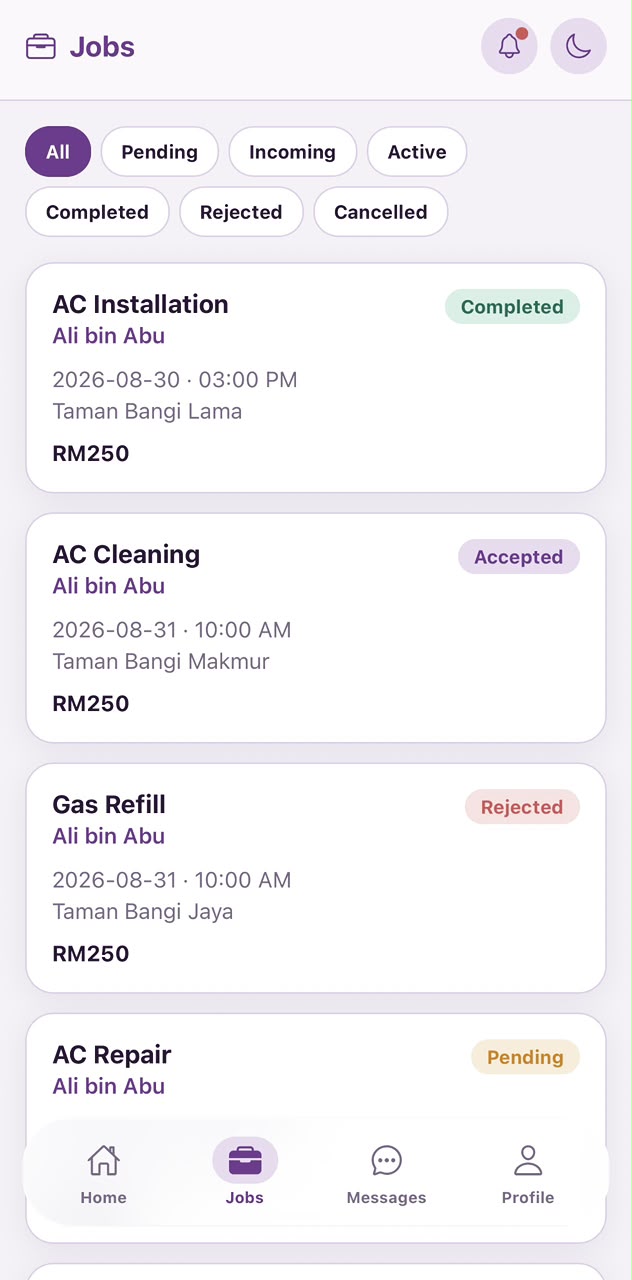Select the Rejected filter chip
The width and height of the screenshot is (632, 1280).
tap(241, 212)
